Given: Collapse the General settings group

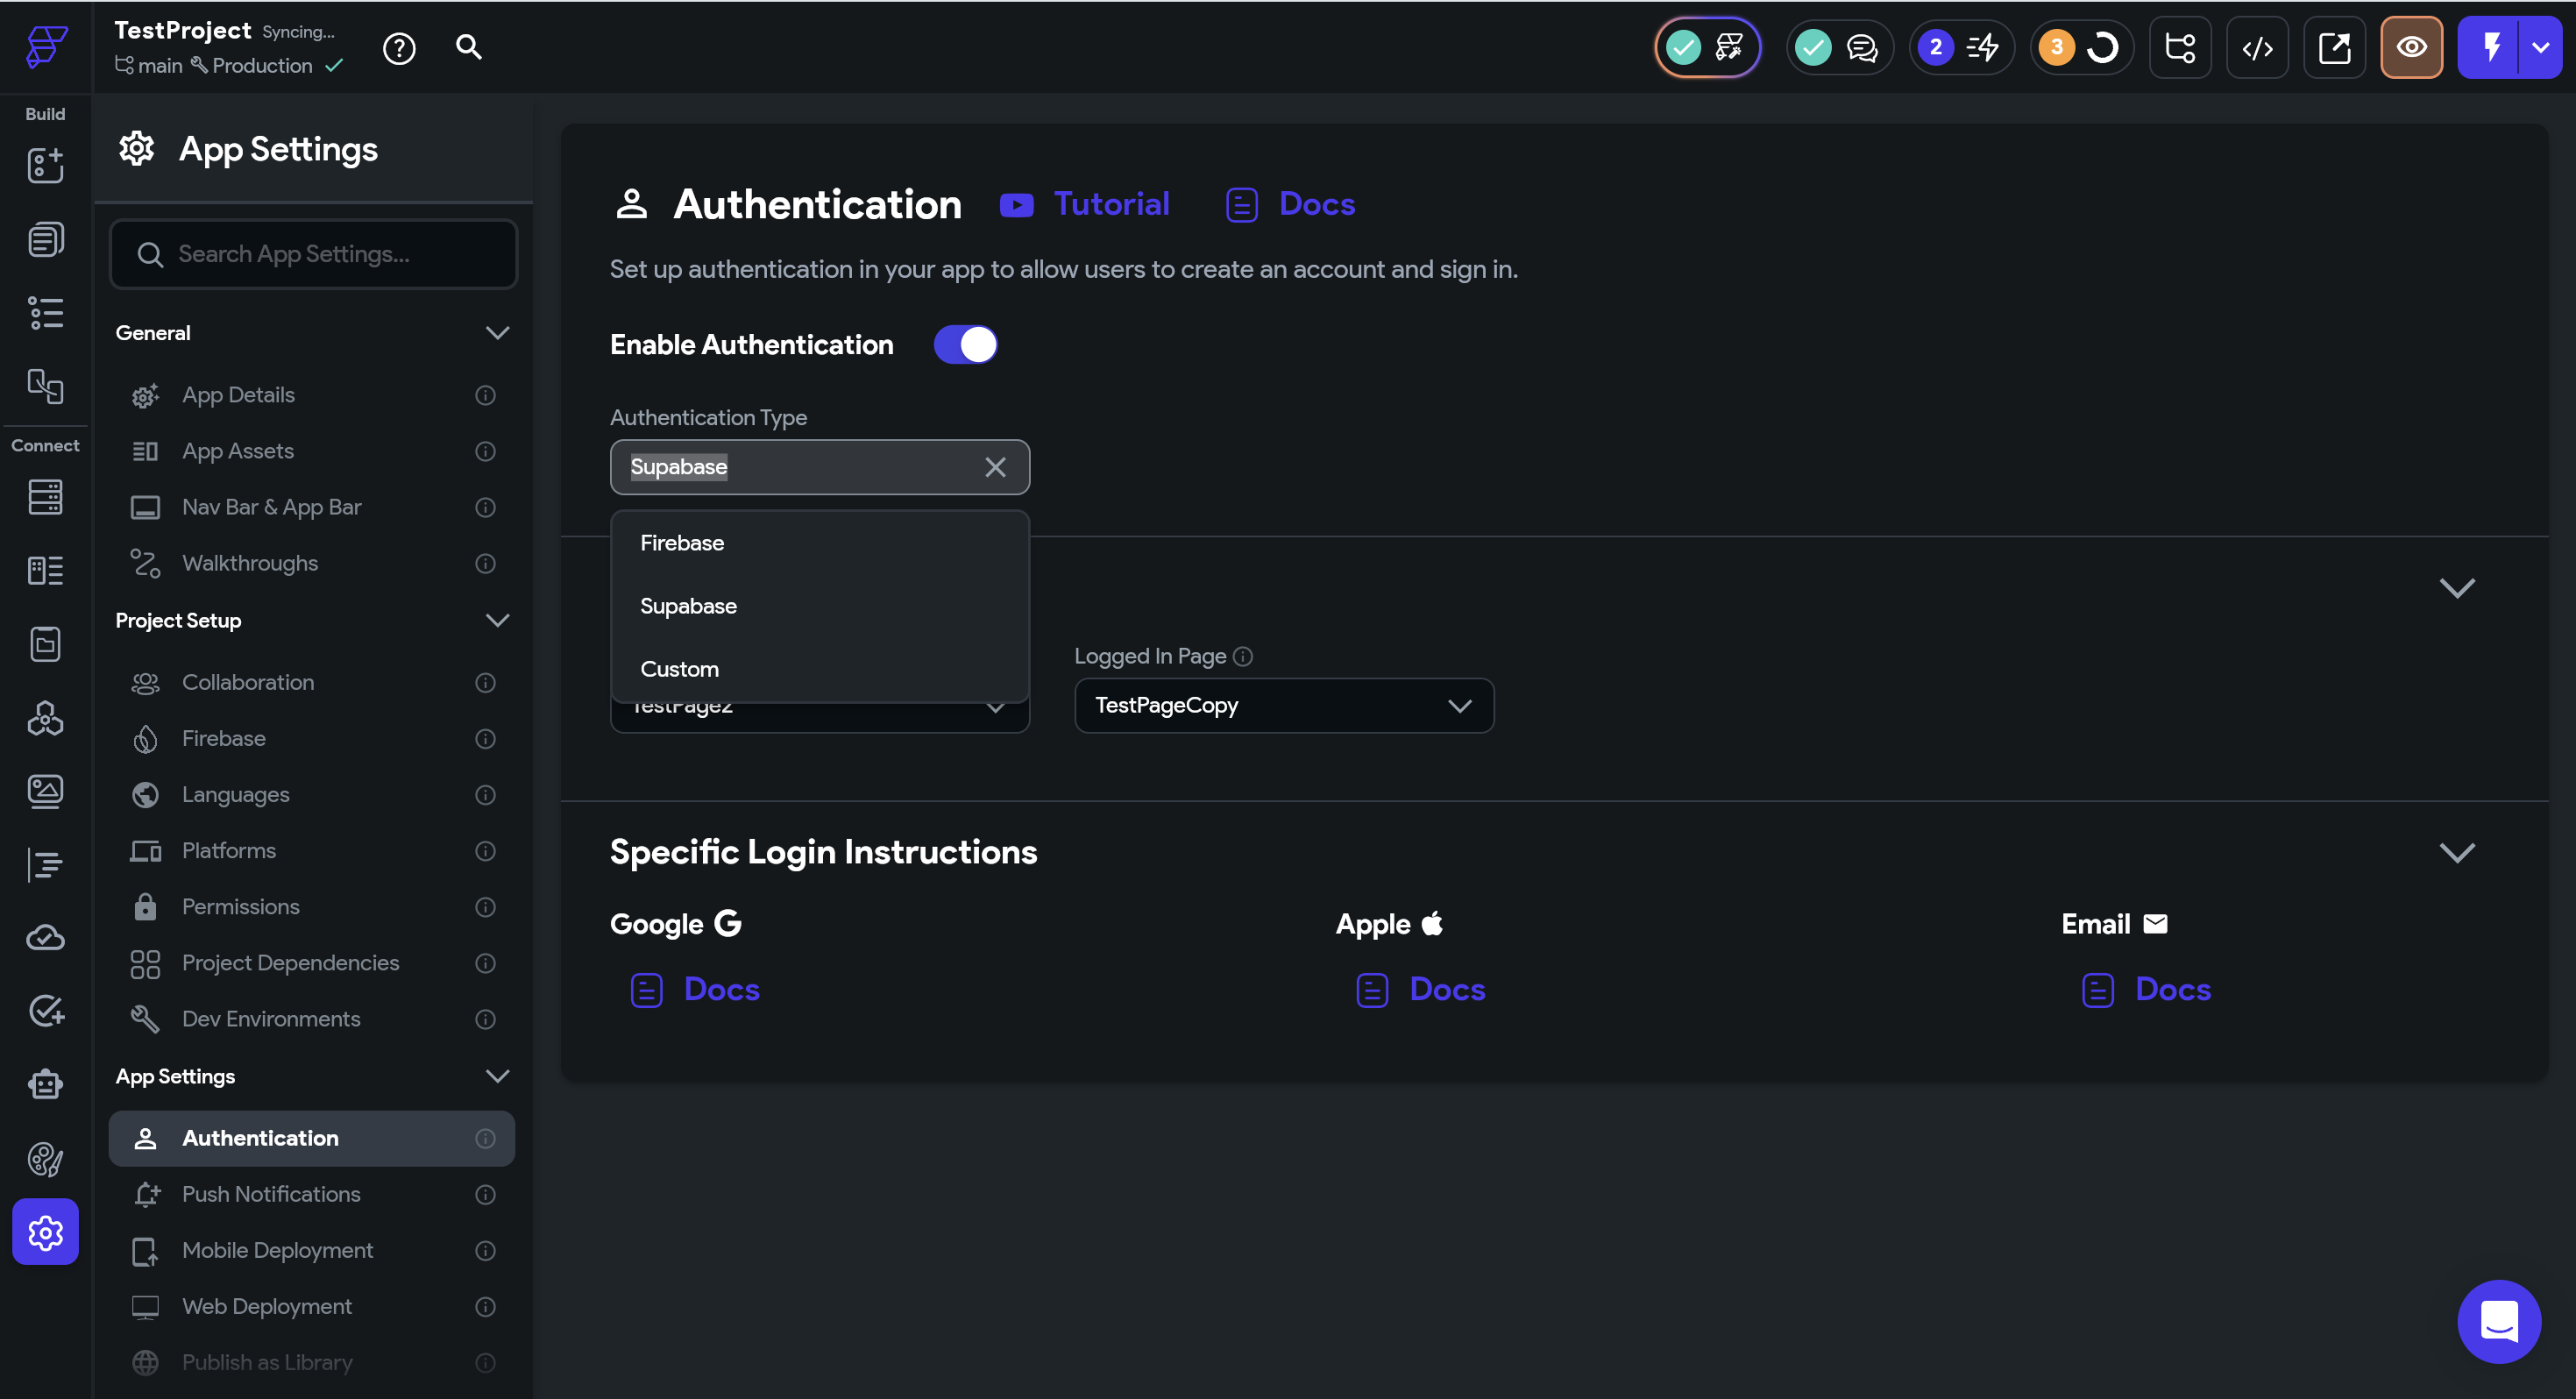Looking at the screenshot, I should coord(497,333).
